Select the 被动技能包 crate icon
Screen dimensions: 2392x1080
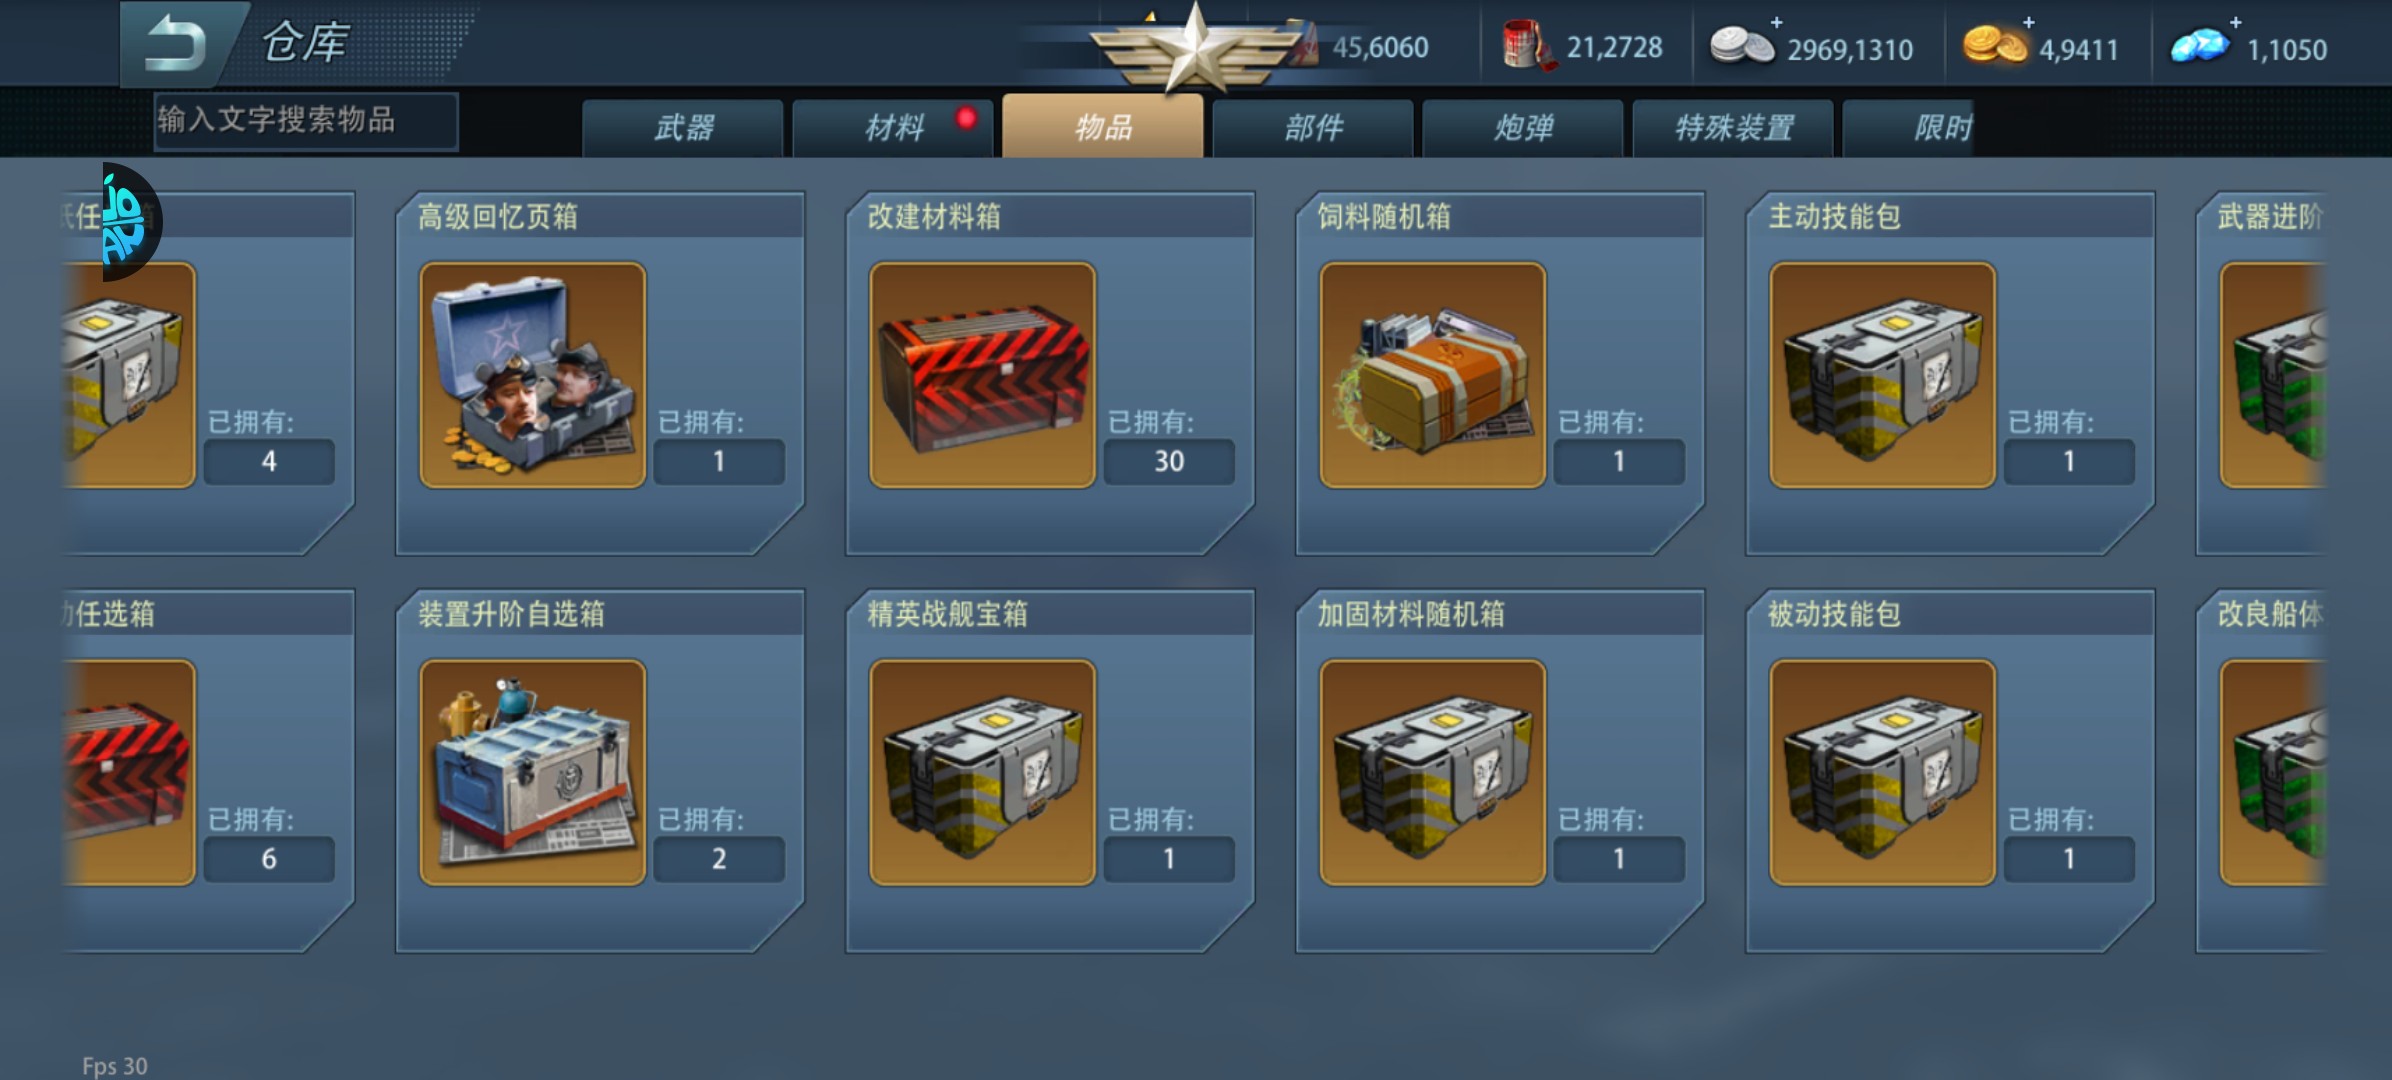(x=1882, y=772)
